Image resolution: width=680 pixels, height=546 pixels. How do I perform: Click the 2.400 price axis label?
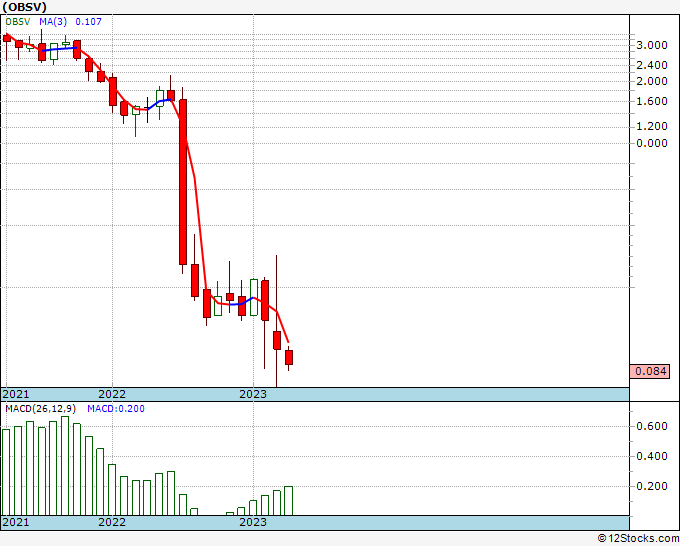pos(651,65)
